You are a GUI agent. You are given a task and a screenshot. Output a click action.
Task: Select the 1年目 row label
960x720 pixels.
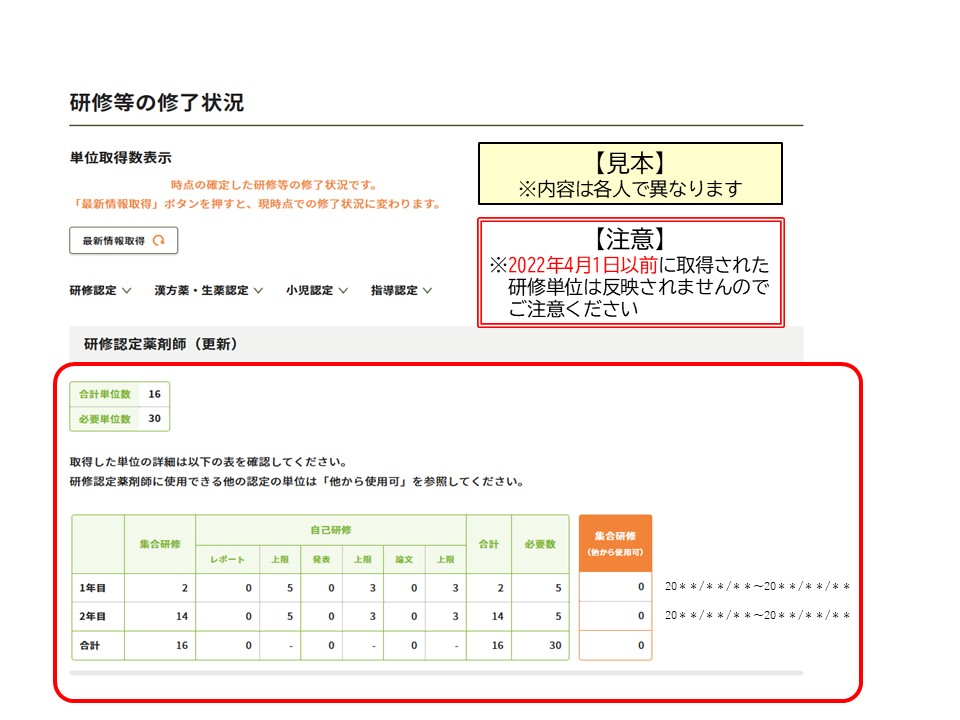(x=97, y=587)
